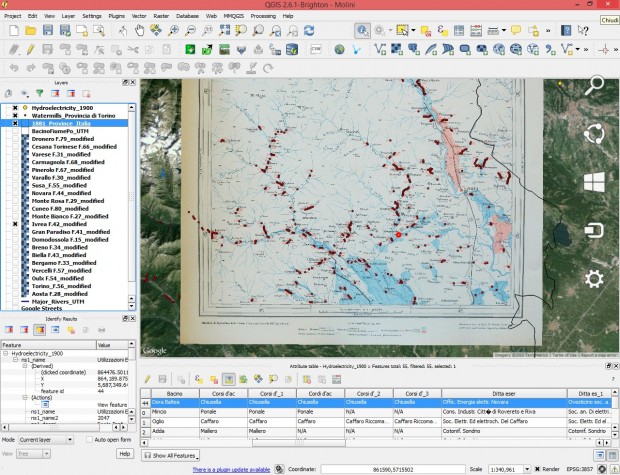Screen dimensions: 620x475
Task: Click the Undo arrow in digitizing toolbar
Action: tap(14, 68)
